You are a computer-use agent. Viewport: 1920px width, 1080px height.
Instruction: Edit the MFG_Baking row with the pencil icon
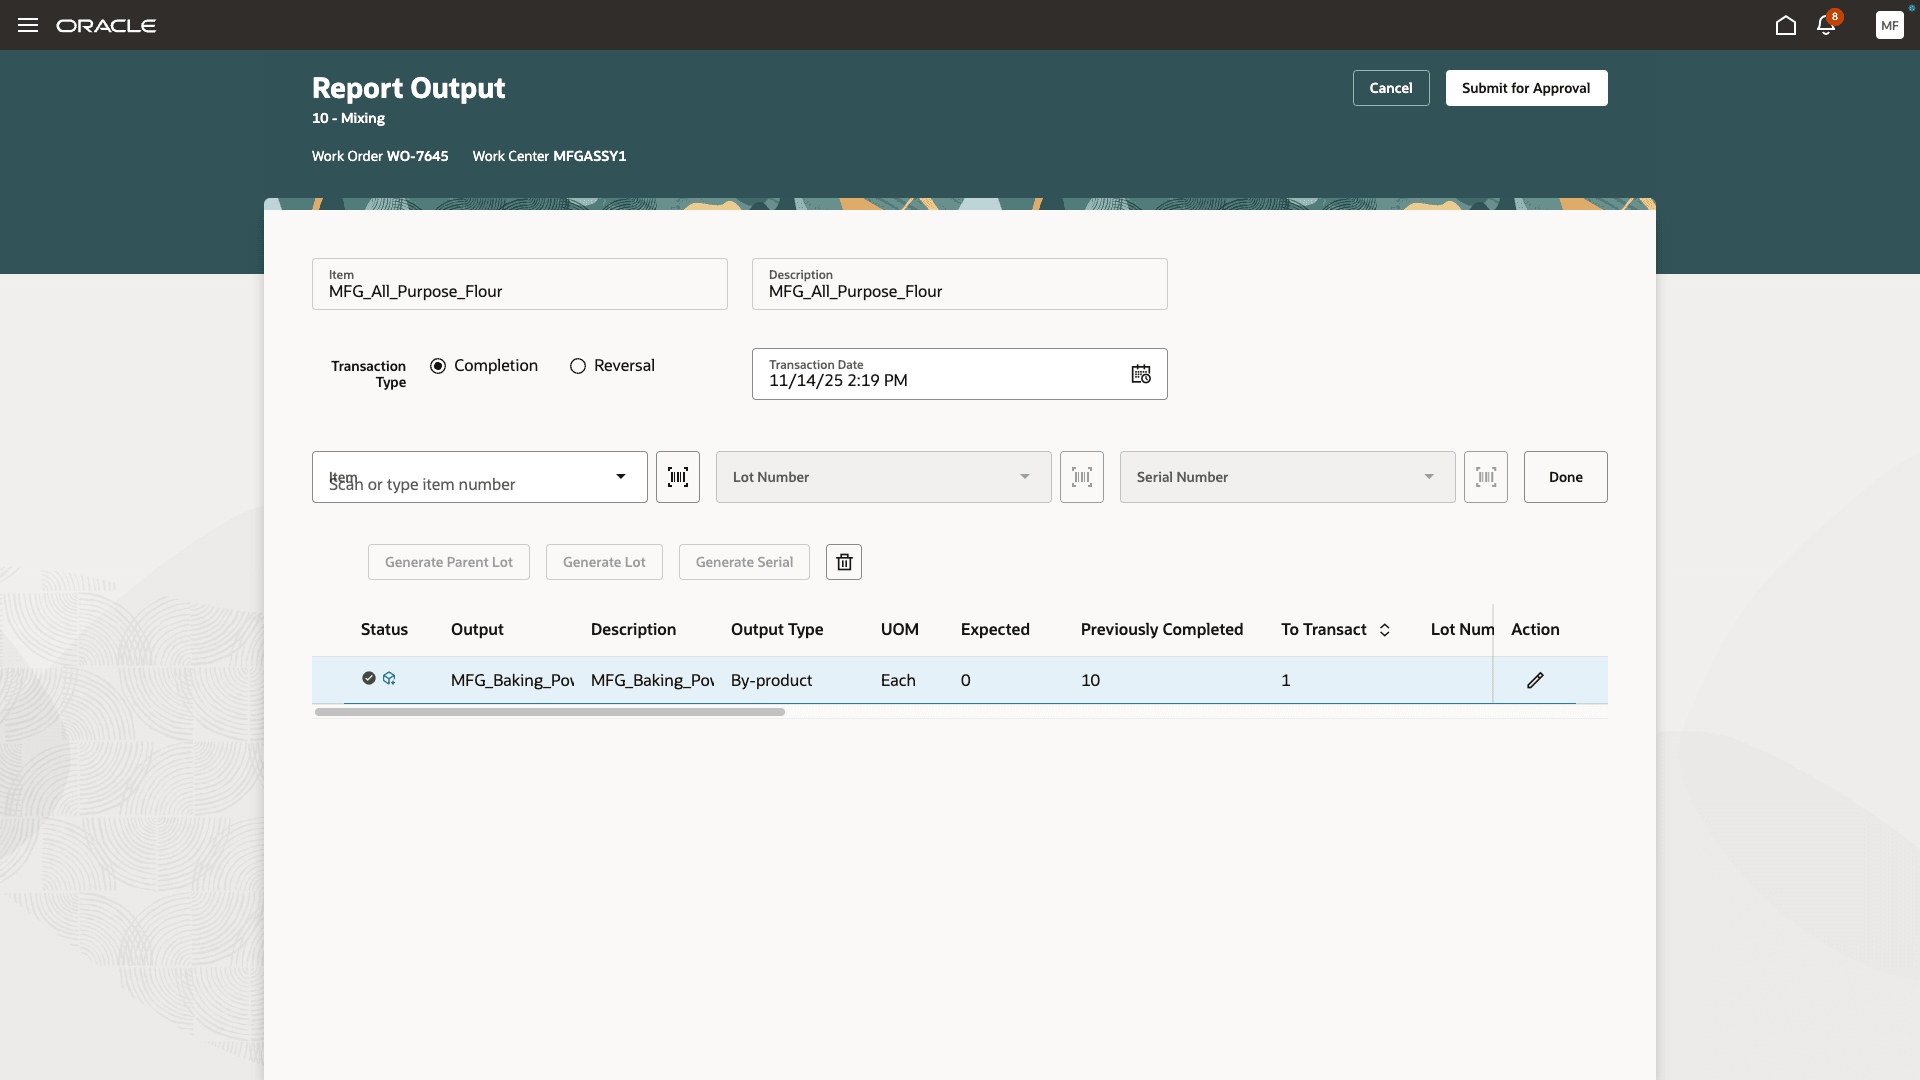click(x=1535, y=680)
